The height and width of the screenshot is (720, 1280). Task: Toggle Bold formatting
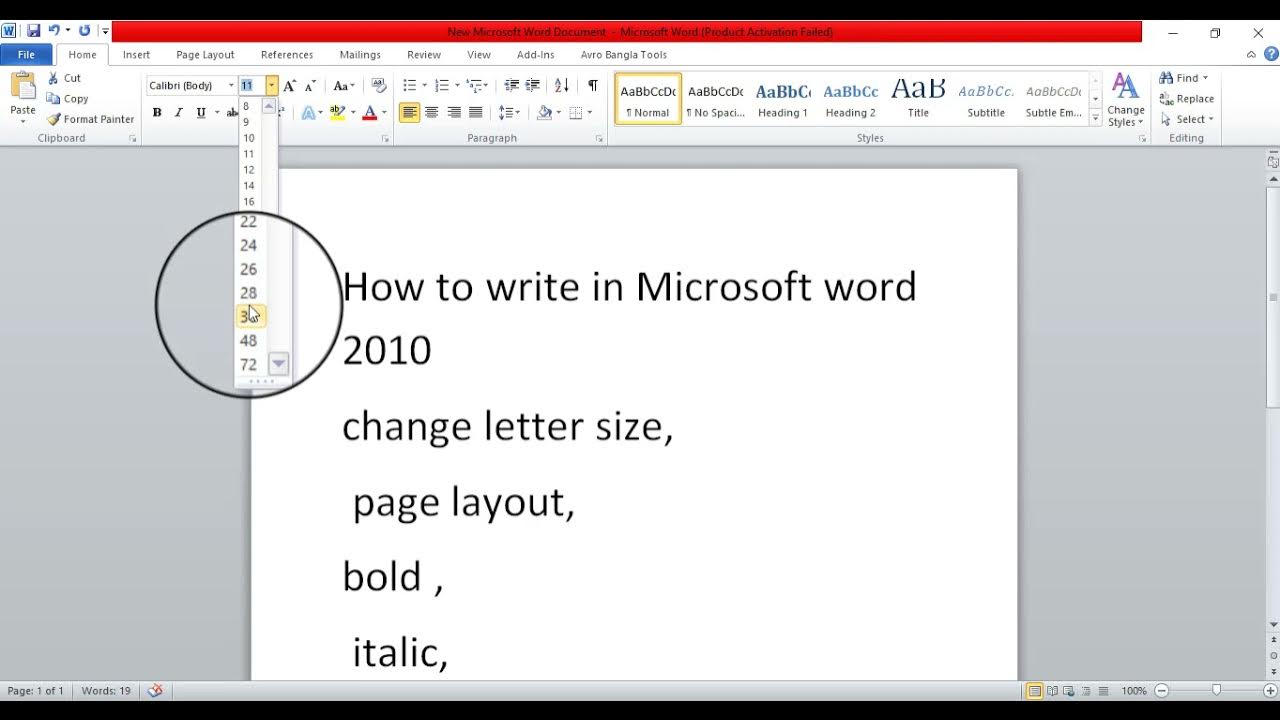157,113
